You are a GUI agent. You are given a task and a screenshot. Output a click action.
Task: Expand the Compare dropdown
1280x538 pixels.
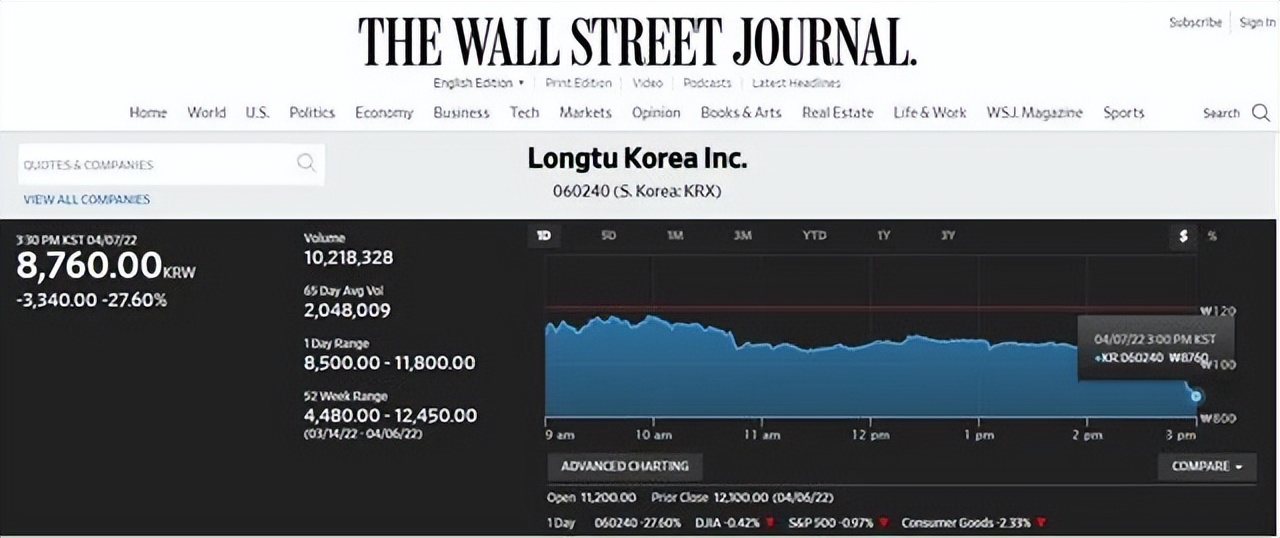(1207, 466)
